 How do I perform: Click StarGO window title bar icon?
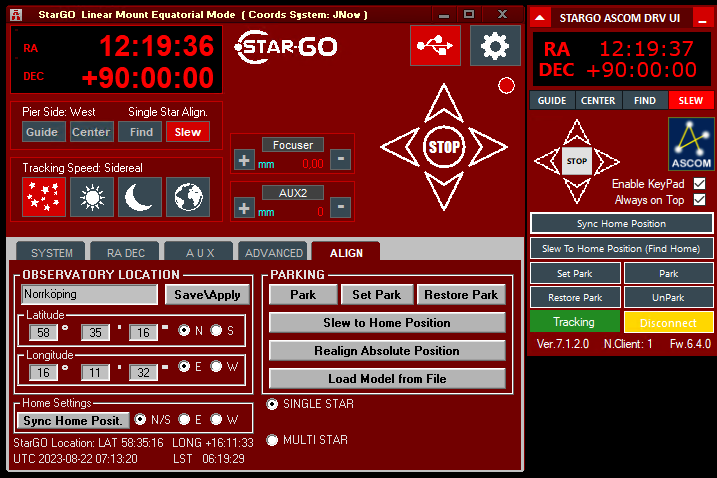pos(16,15)
